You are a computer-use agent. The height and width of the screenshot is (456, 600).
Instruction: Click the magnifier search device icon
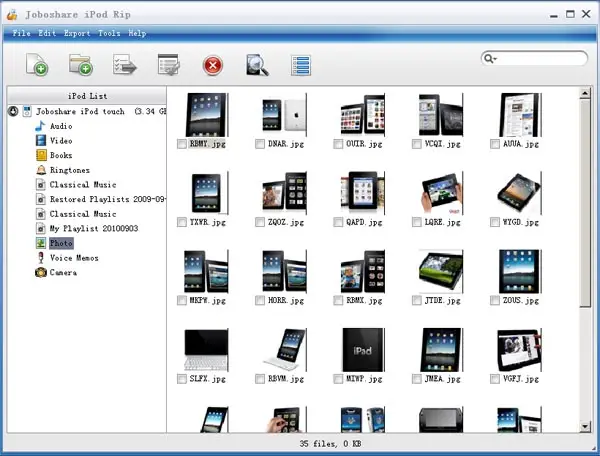tap(257, 65)
